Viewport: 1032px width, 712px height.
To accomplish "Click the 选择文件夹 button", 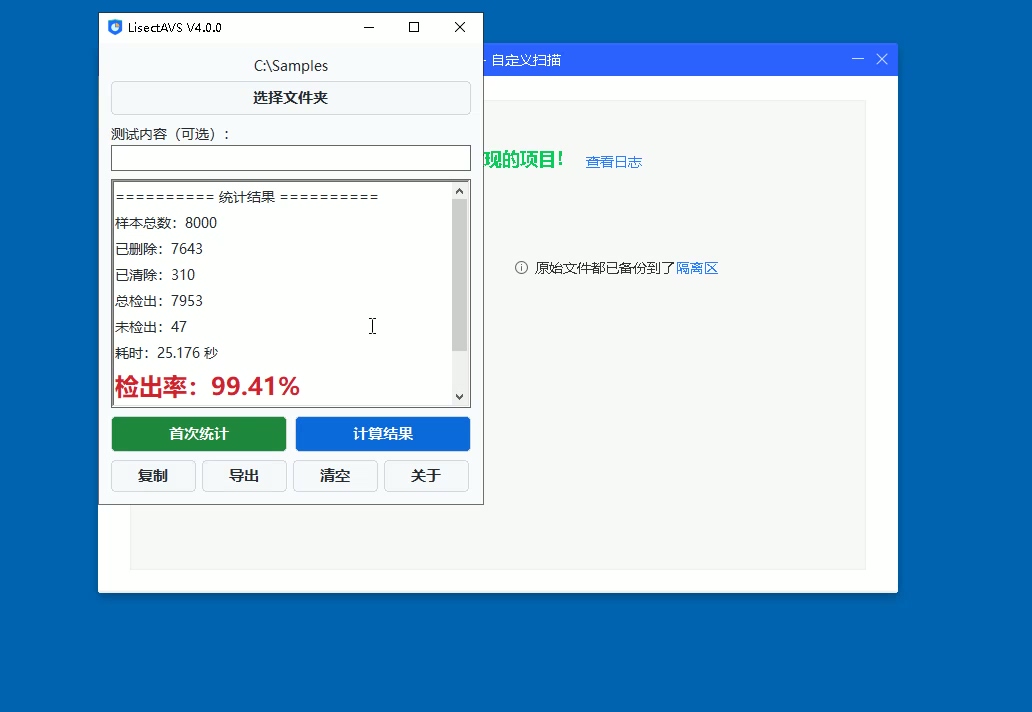I will 291,98.
